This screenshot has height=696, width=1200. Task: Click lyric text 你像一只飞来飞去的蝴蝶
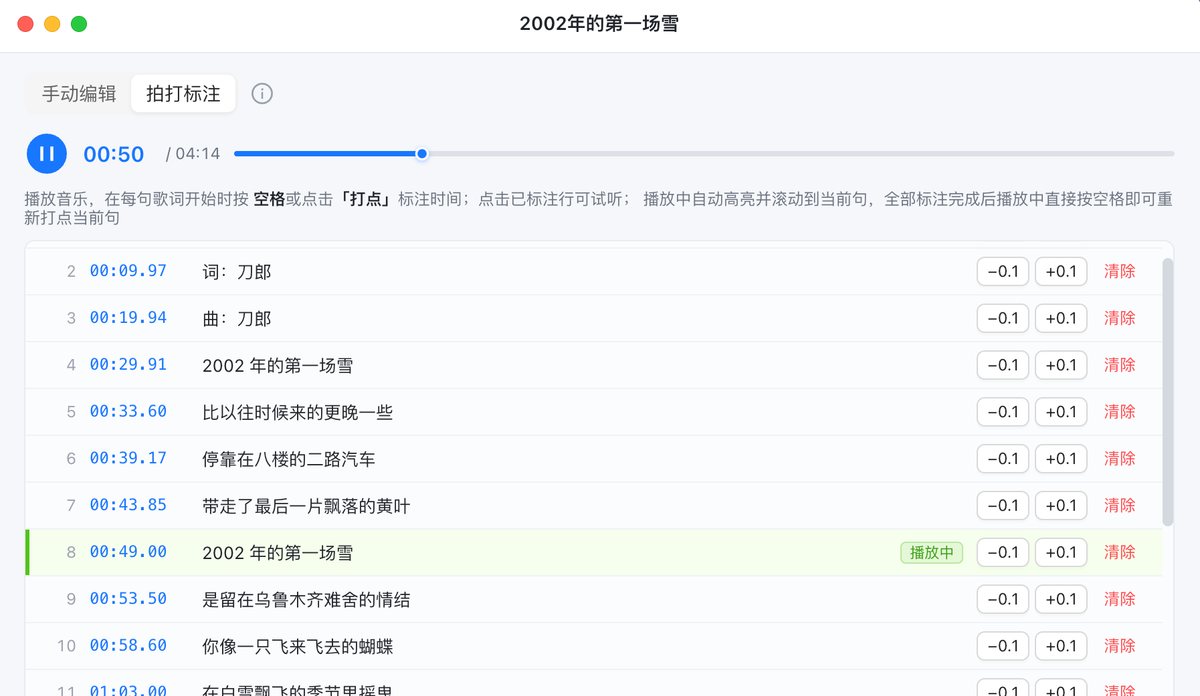click(x=297, y=647)
